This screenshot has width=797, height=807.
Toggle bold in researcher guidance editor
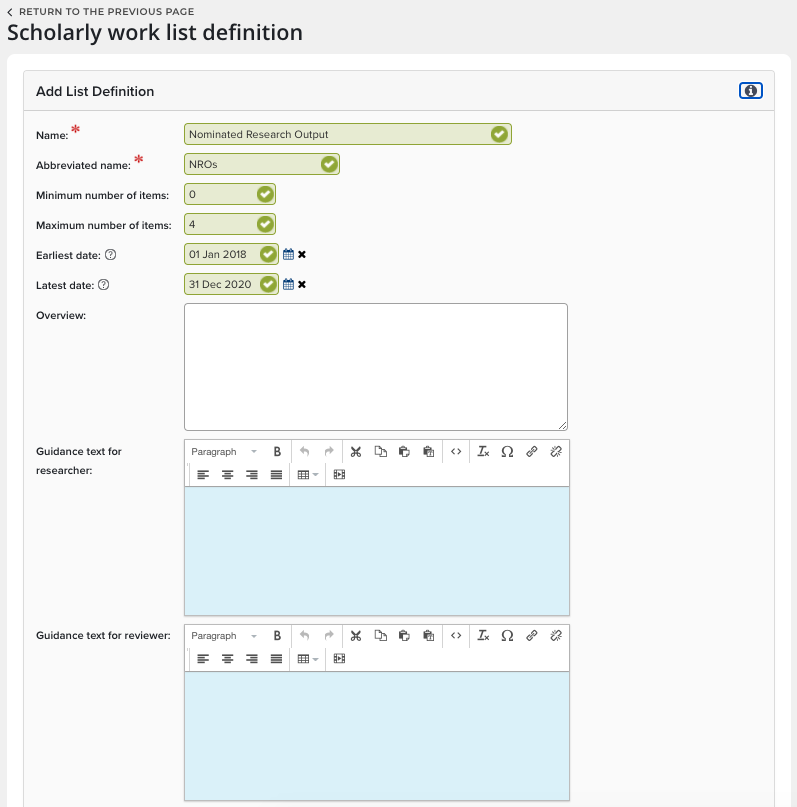tap(278, 452)
